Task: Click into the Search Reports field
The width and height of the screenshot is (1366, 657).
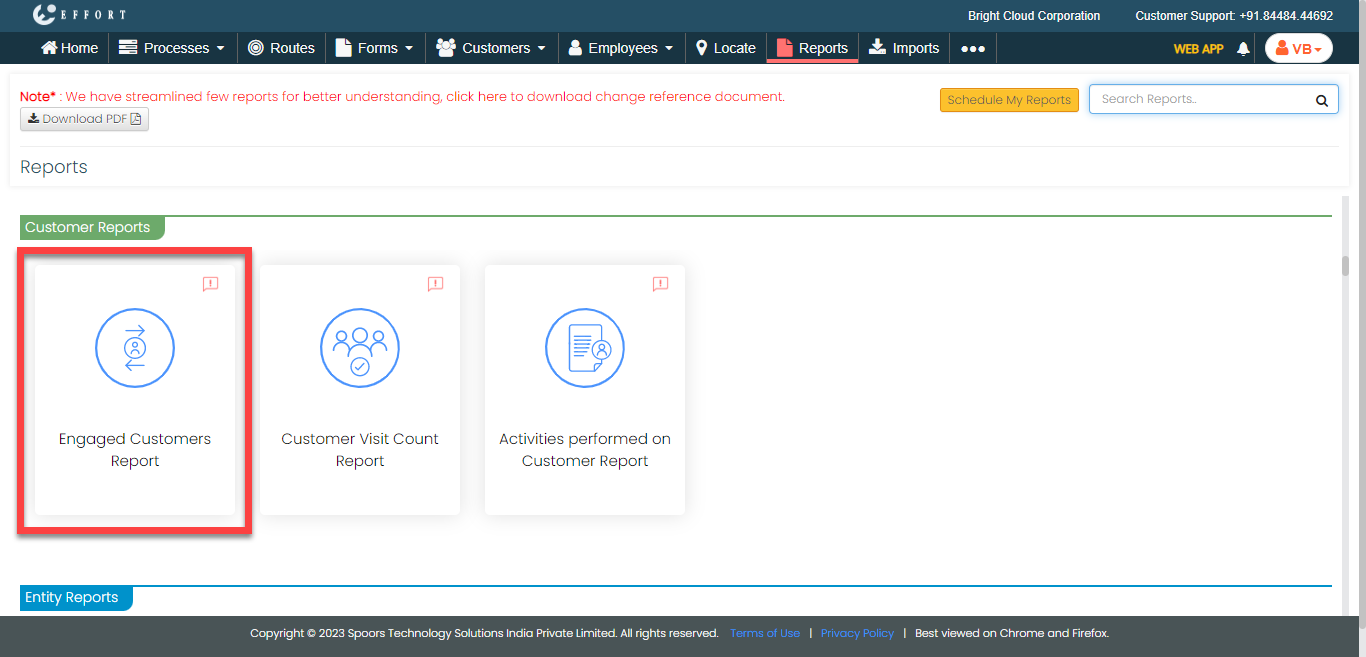Action: pos(1200,100)
